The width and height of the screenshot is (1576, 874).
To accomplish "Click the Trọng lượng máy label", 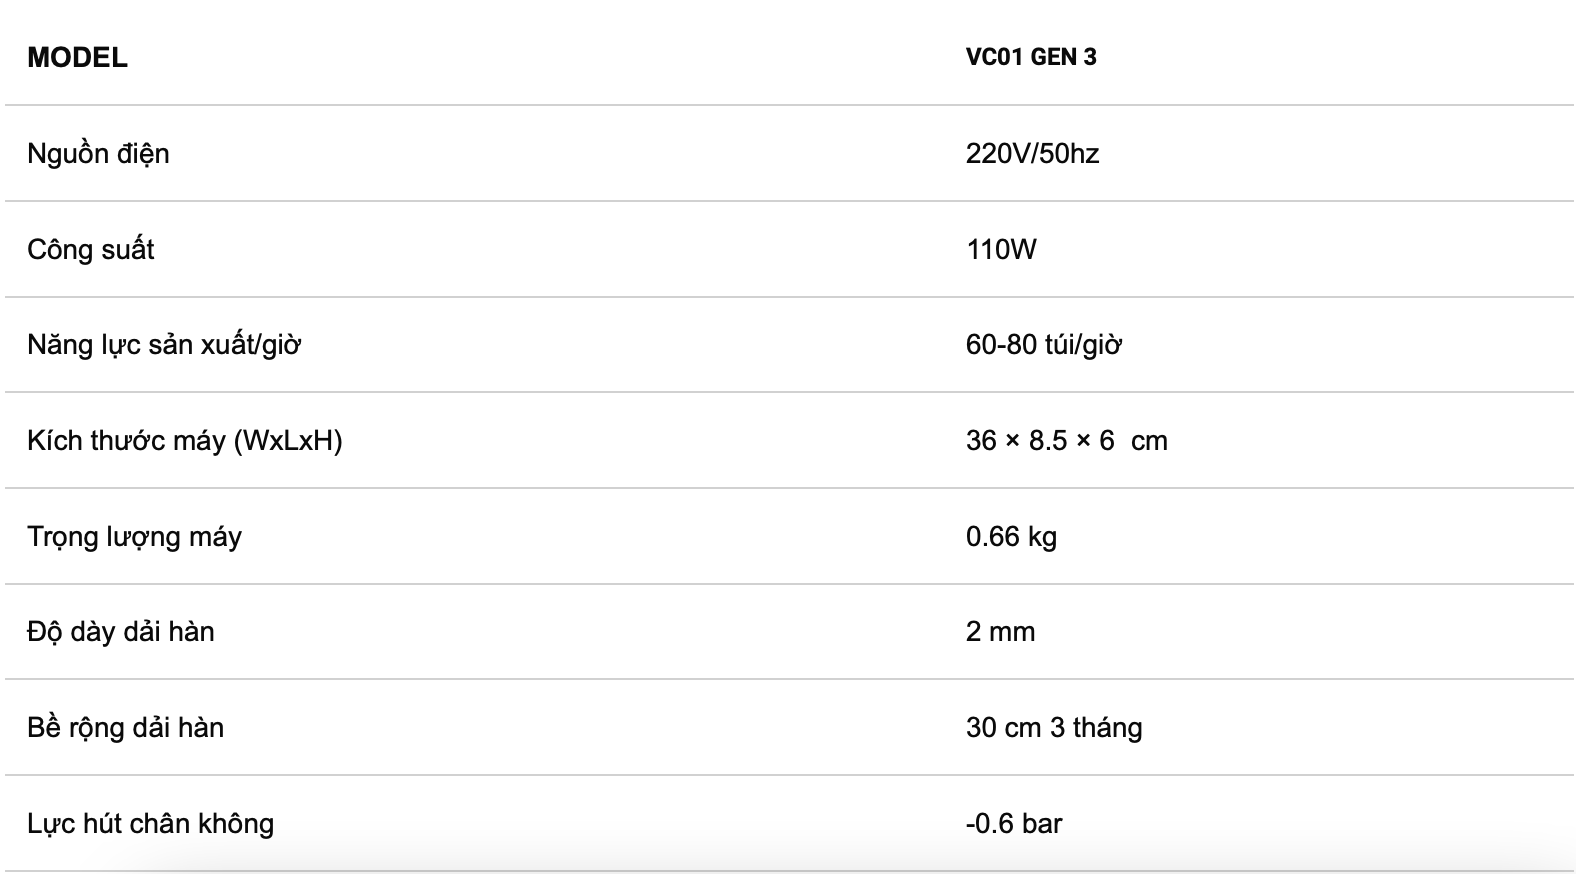I will [134, 536].
